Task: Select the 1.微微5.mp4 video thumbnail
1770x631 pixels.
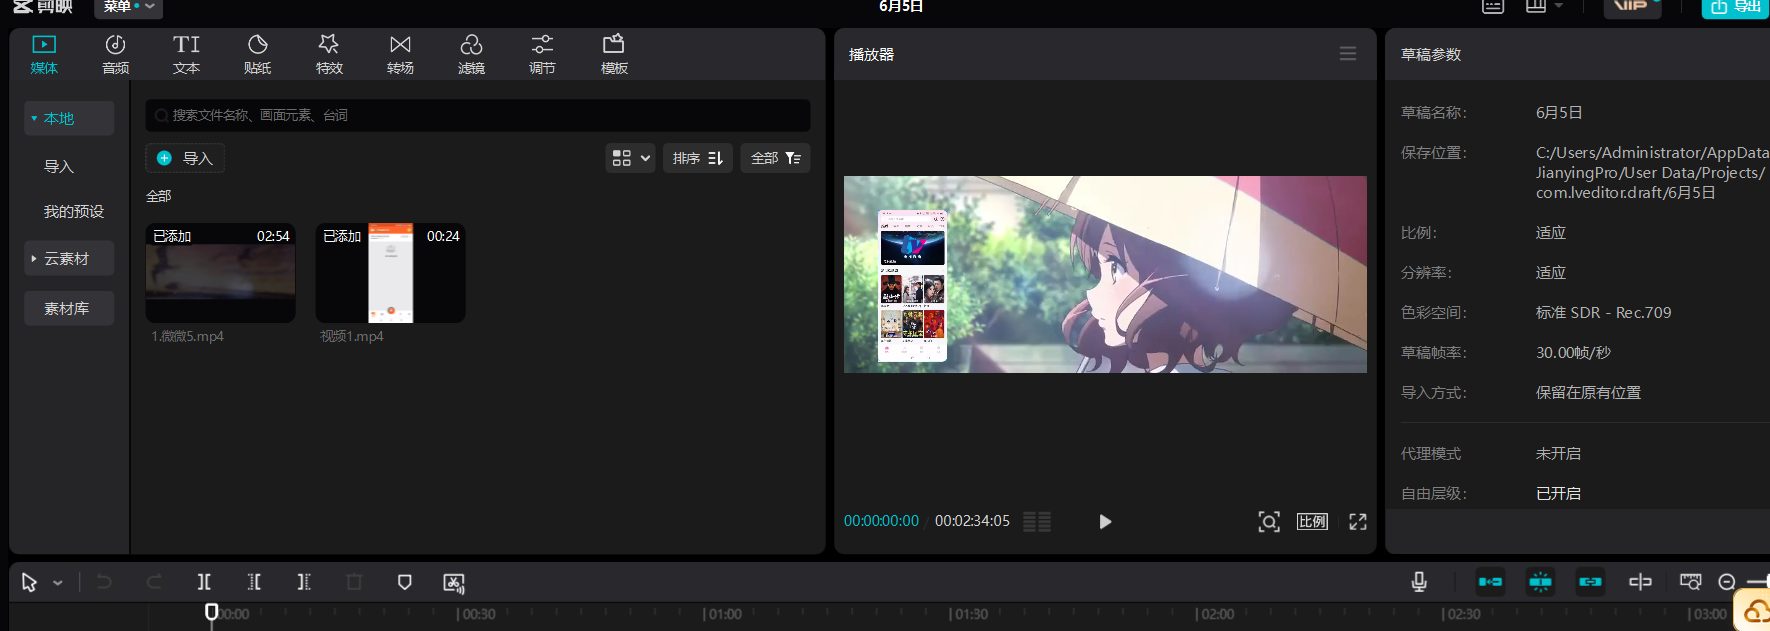Action: [x=221, y=273]
